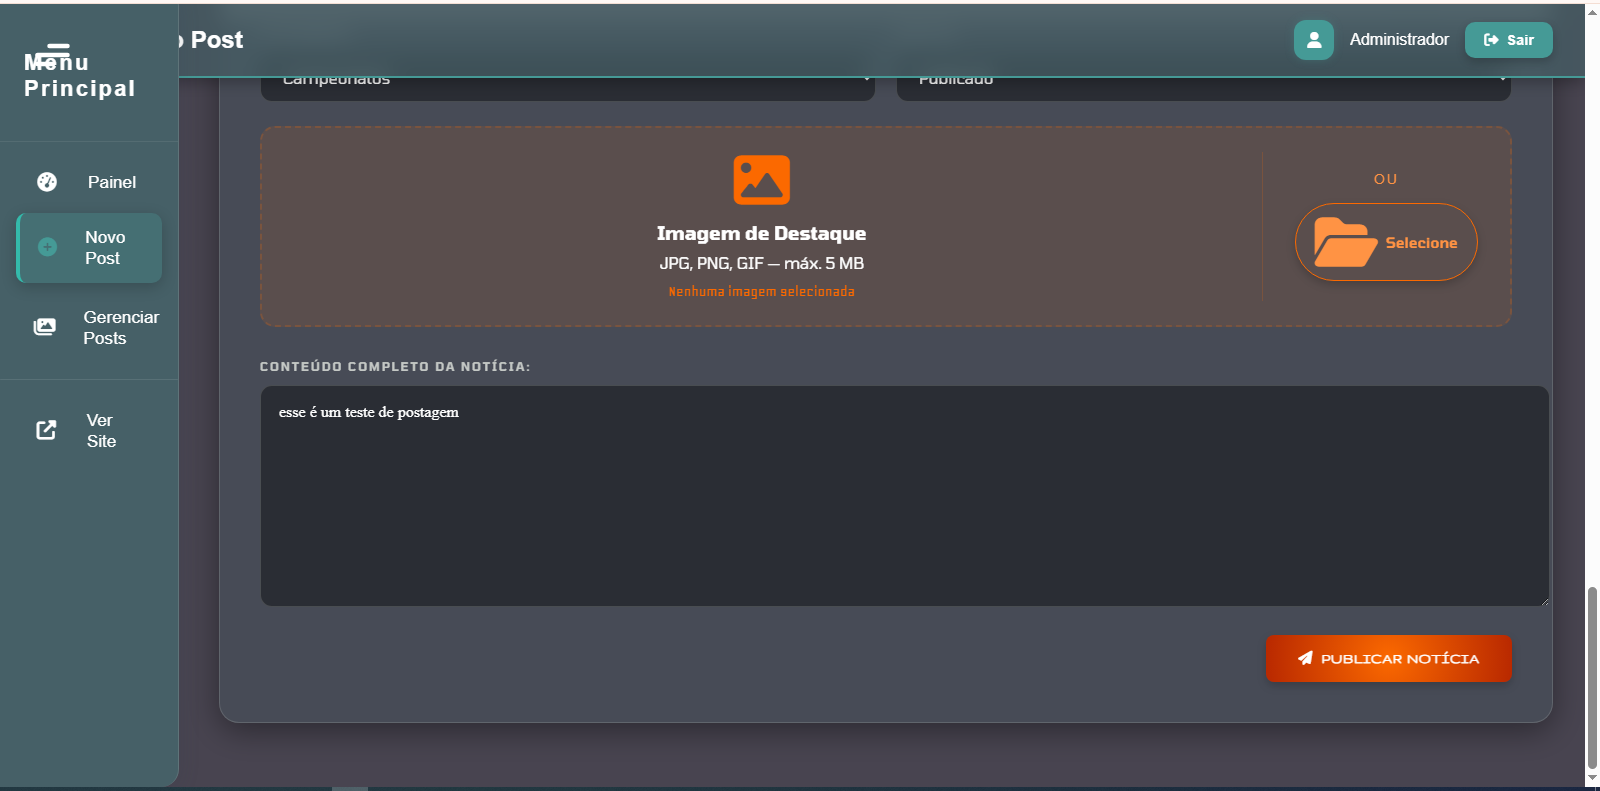Click the sign-out arrow icon in Sair
The width and height of the screenshot is (1600, 791).
(x=1491, y=40)
